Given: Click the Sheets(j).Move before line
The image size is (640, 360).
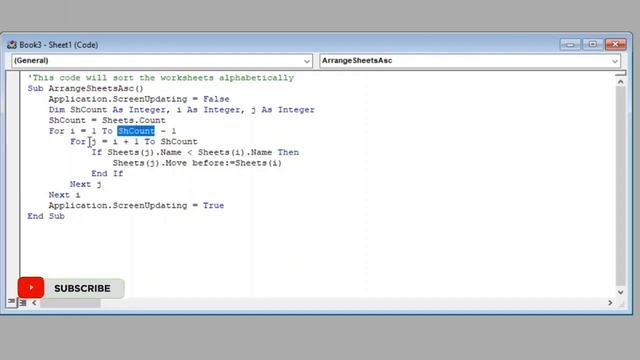Looking at the screenshot, I should pos(197,163).
